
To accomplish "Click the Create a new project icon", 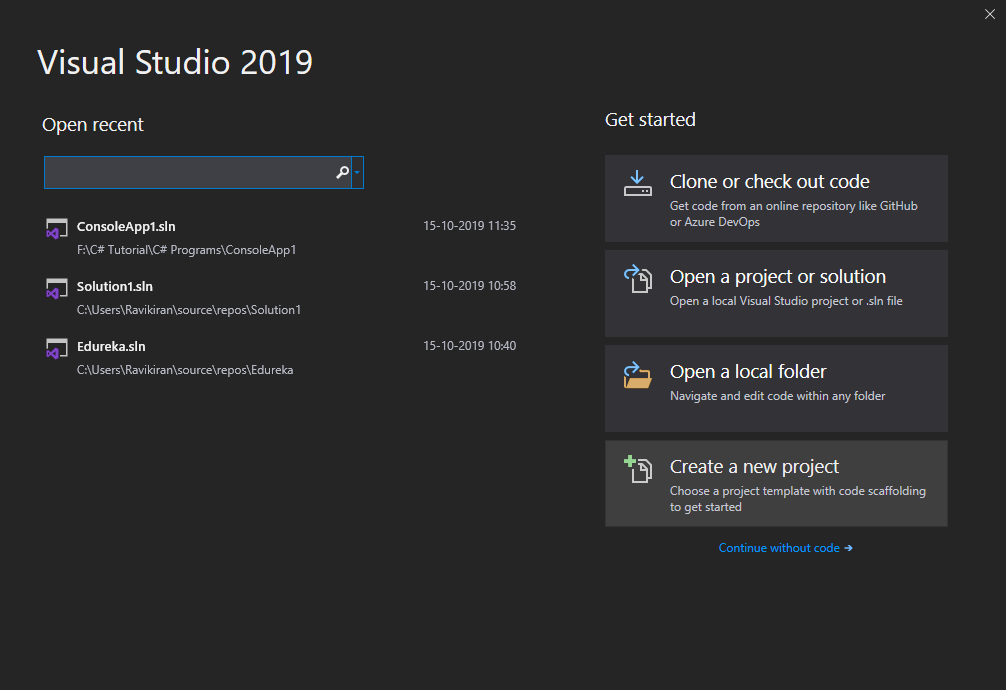I will click(638, 469).
